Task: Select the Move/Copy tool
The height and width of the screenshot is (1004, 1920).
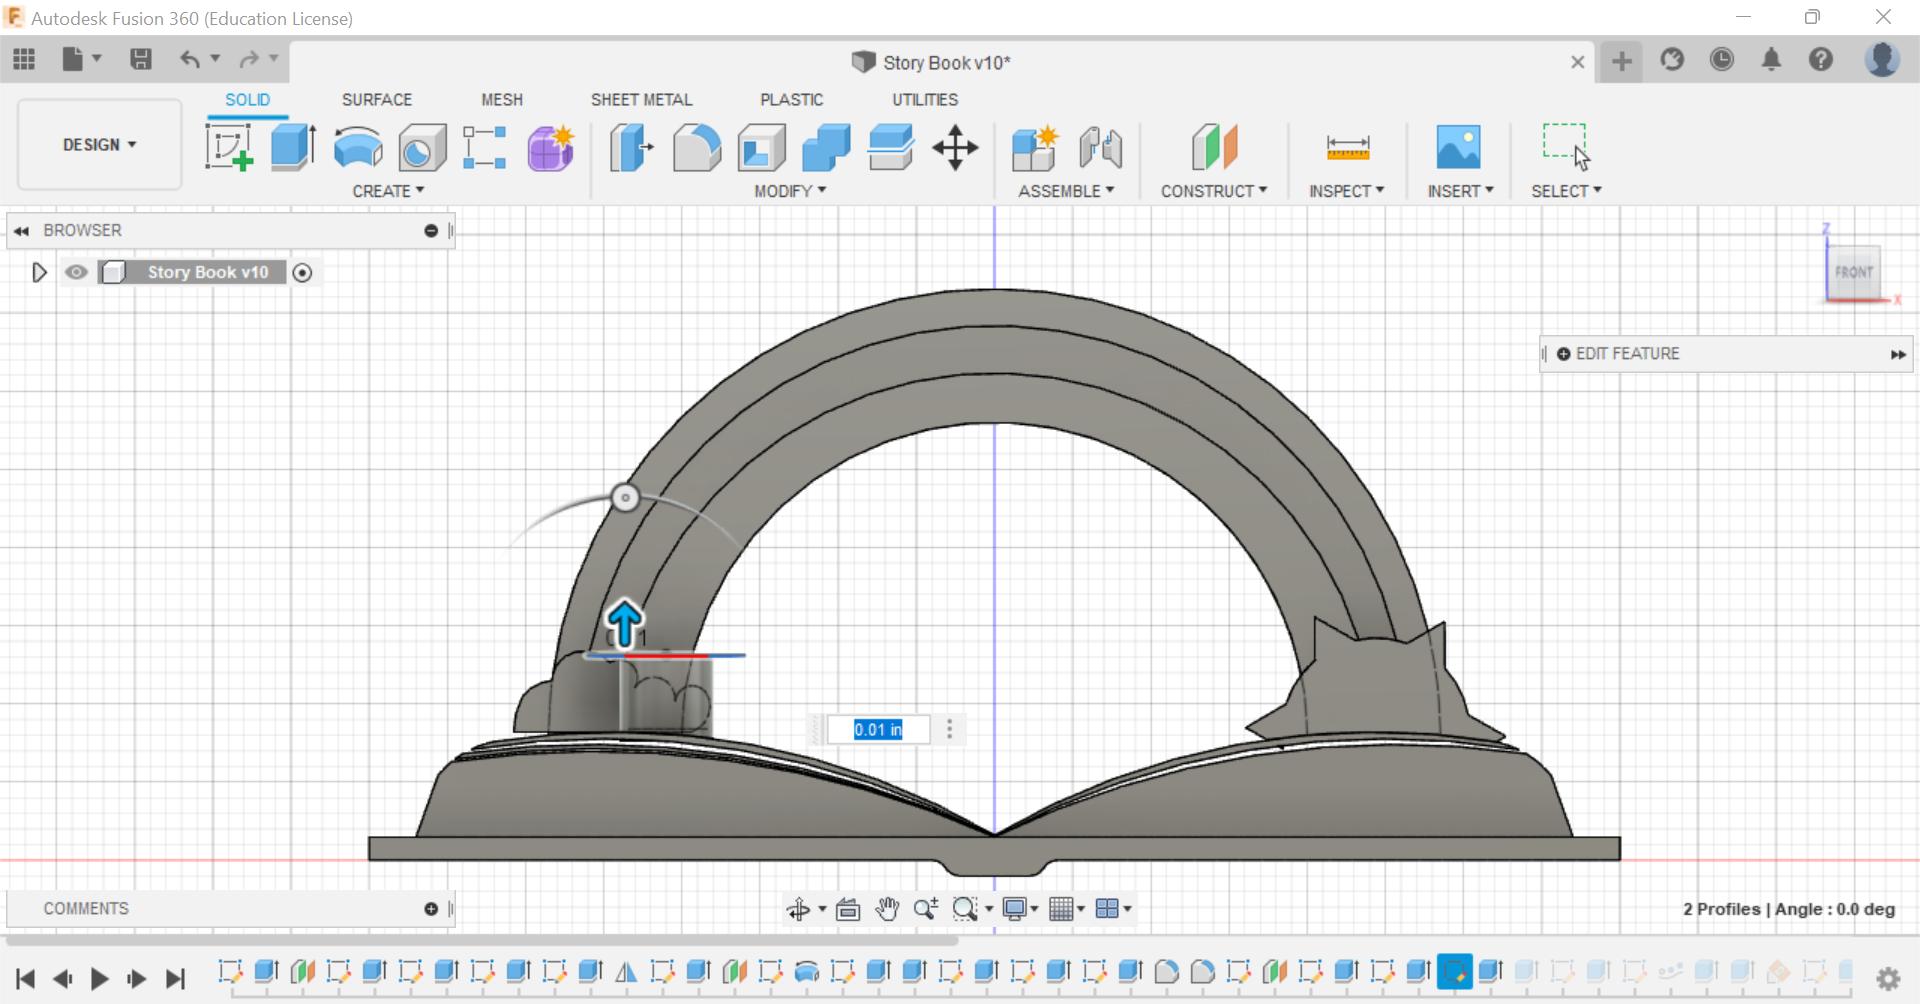Action: [x=955, y=148]
